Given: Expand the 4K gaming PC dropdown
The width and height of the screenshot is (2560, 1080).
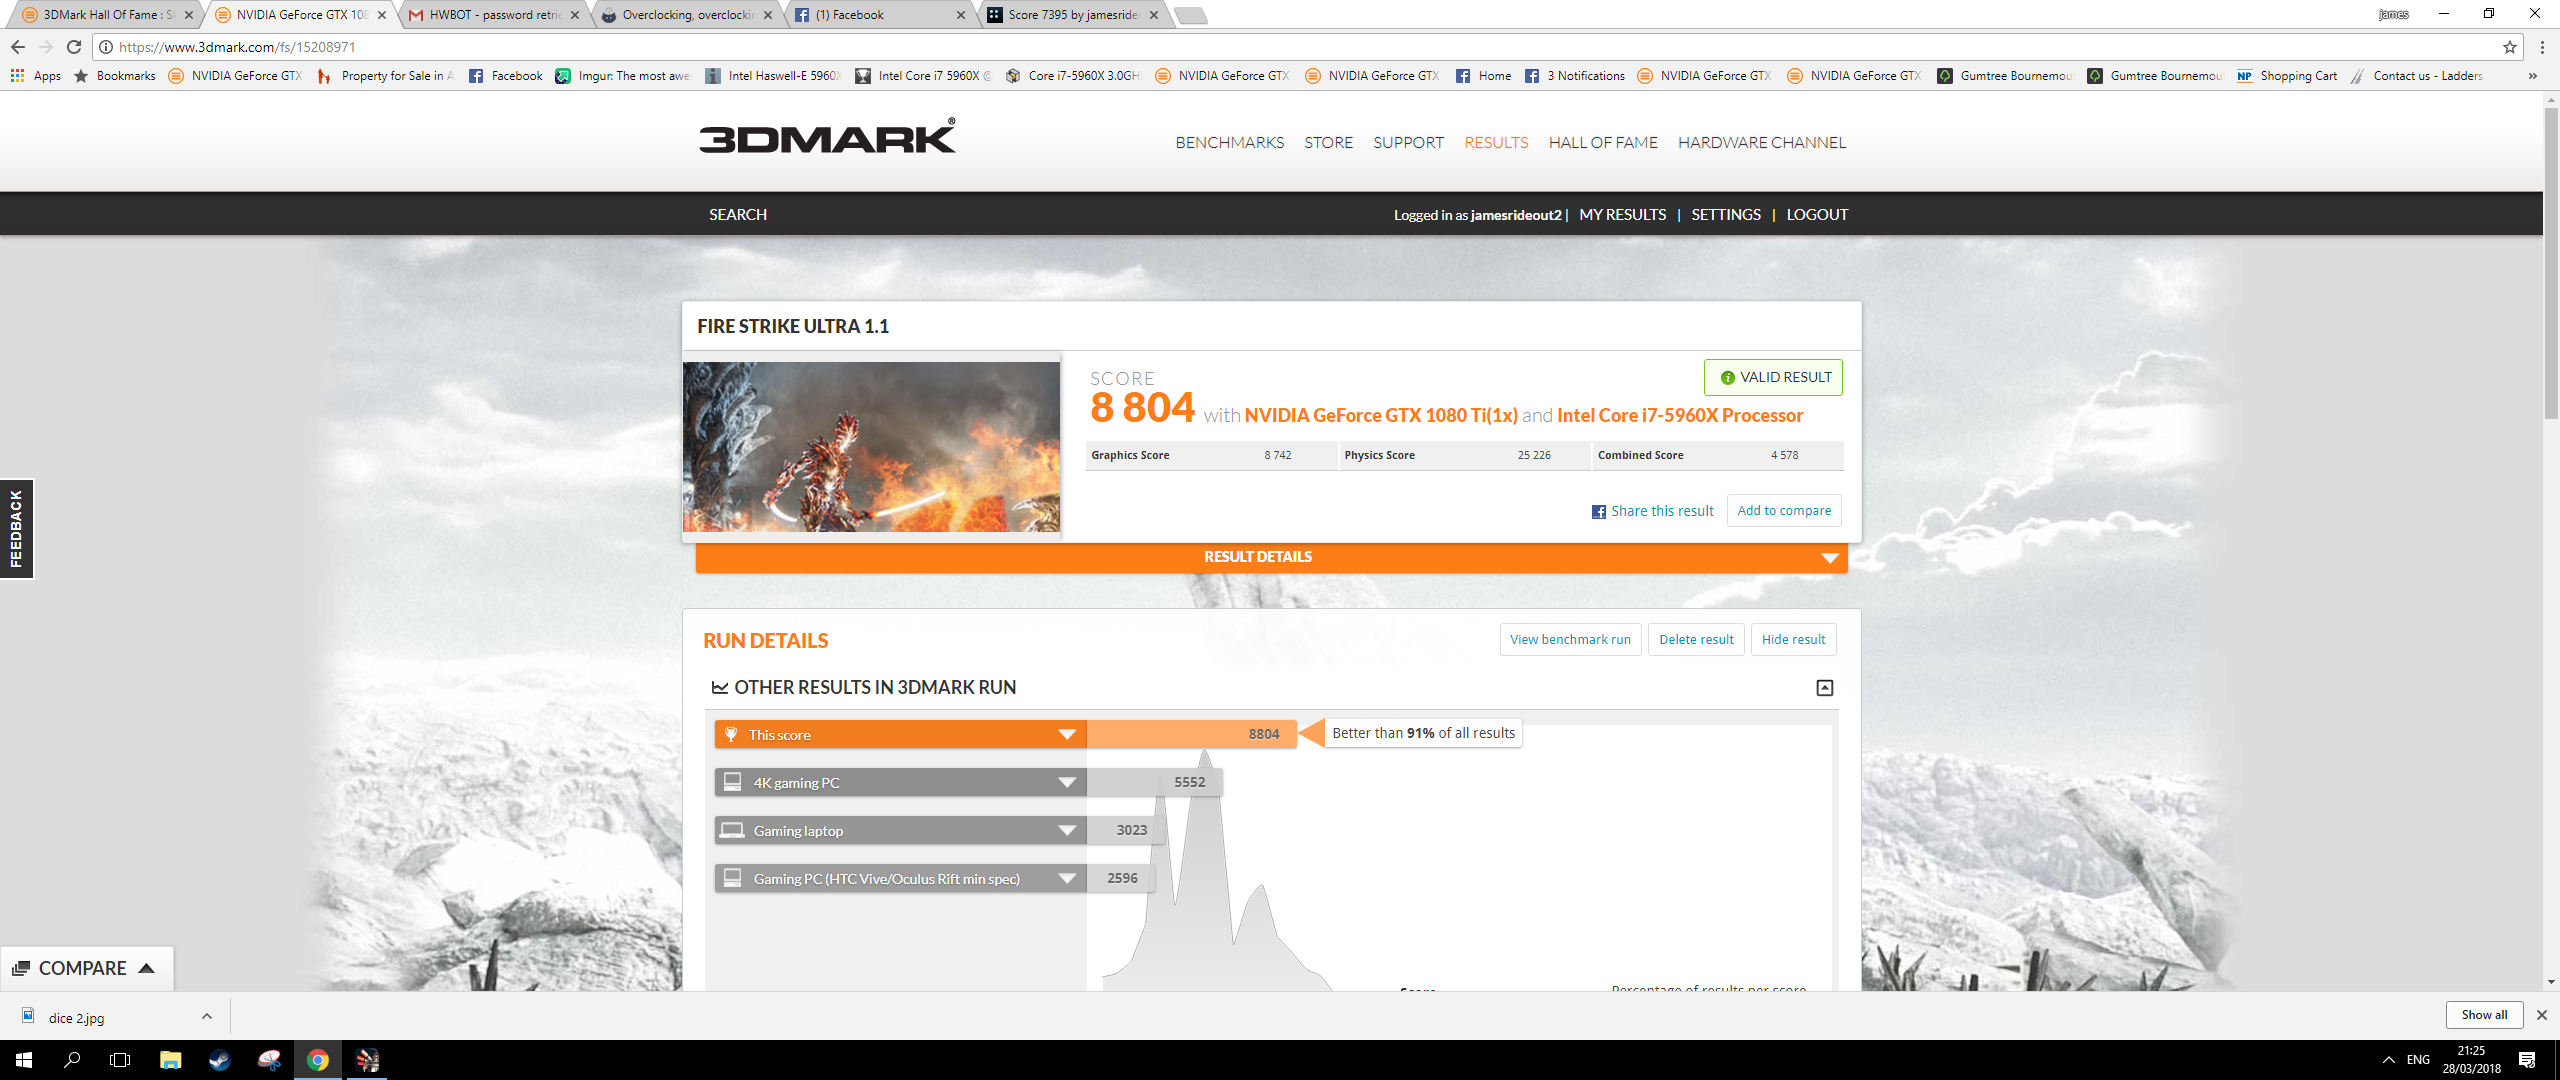Looking at the screenshot, I should (1068, 783).
